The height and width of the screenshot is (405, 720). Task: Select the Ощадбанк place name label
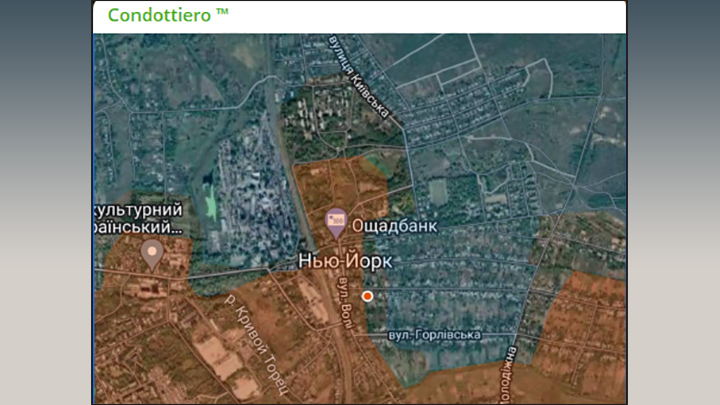394,226
